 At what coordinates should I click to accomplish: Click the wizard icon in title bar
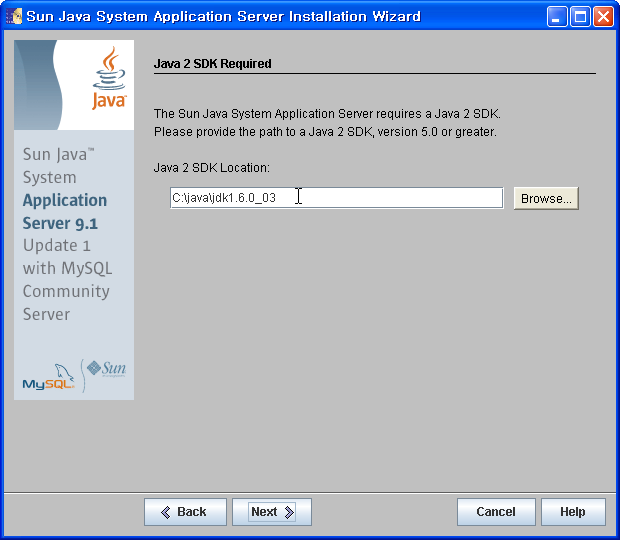tap(14, 16)
